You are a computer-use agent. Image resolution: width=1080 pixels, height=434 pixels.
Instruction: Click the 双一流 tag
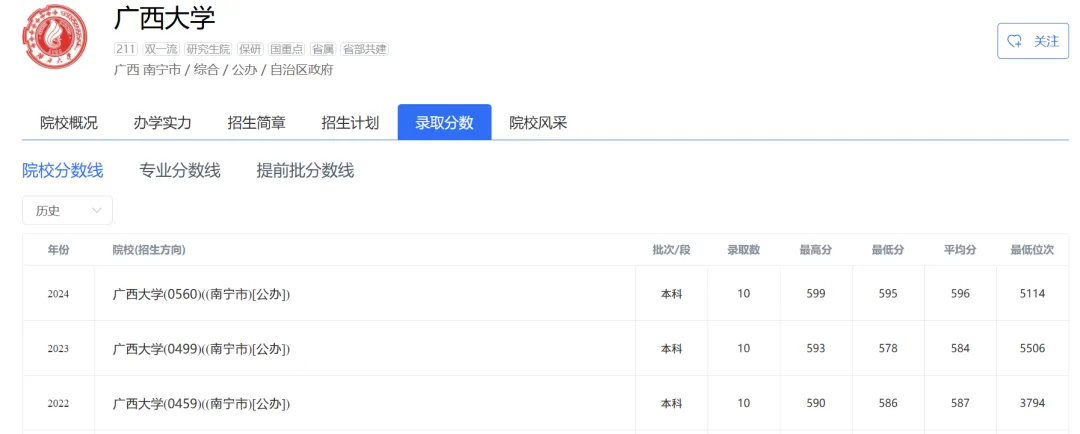pyautogui.click(x=160, y=50)
